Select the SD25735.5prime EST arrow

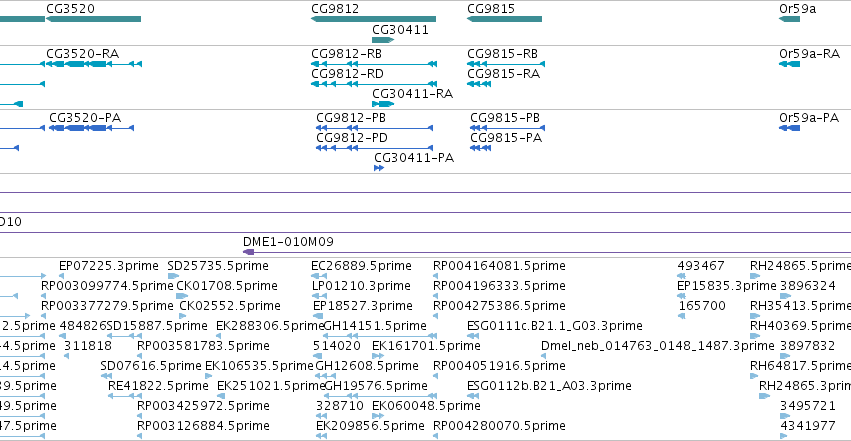click(x=173, y=276)
